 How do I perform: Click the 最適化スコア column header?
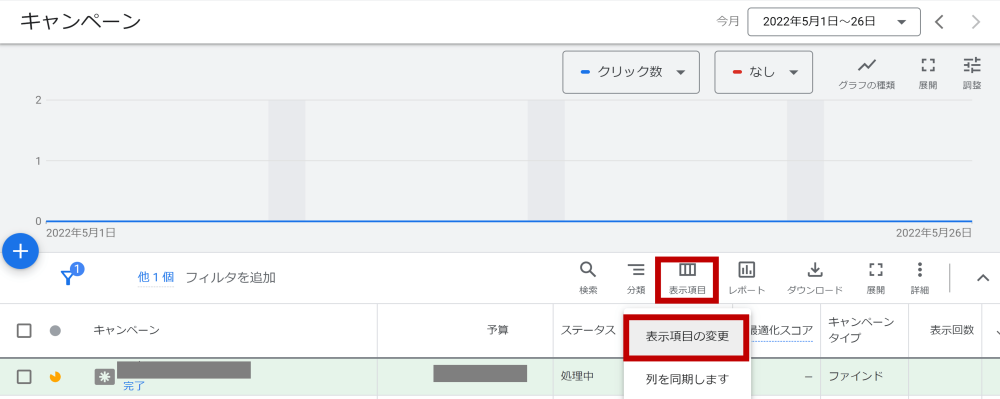click(782, 330)
